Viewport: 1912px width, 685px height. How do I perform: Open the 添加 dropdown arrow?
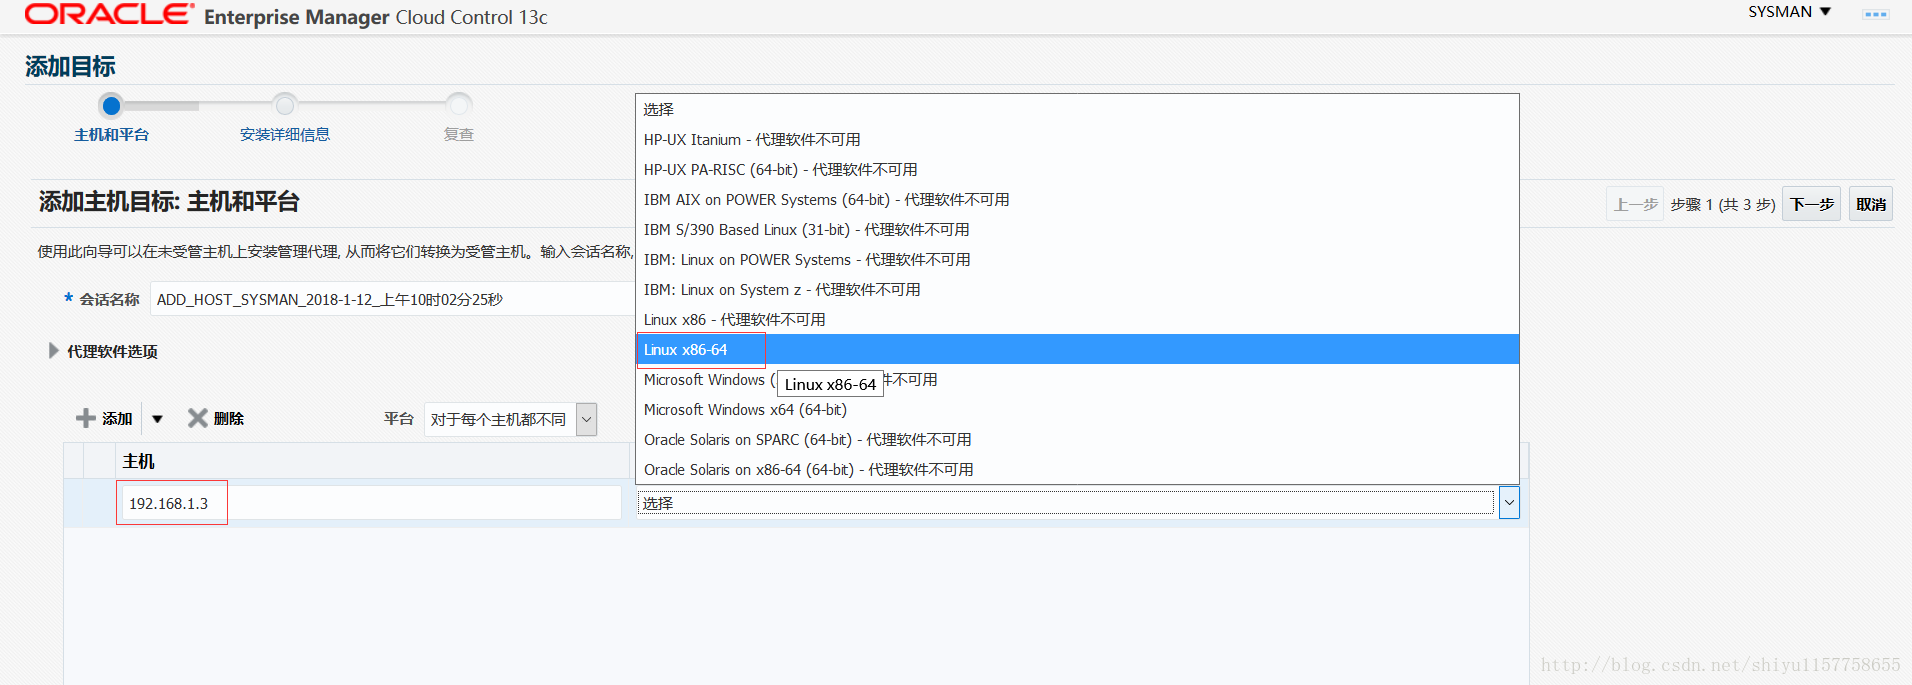157,419
